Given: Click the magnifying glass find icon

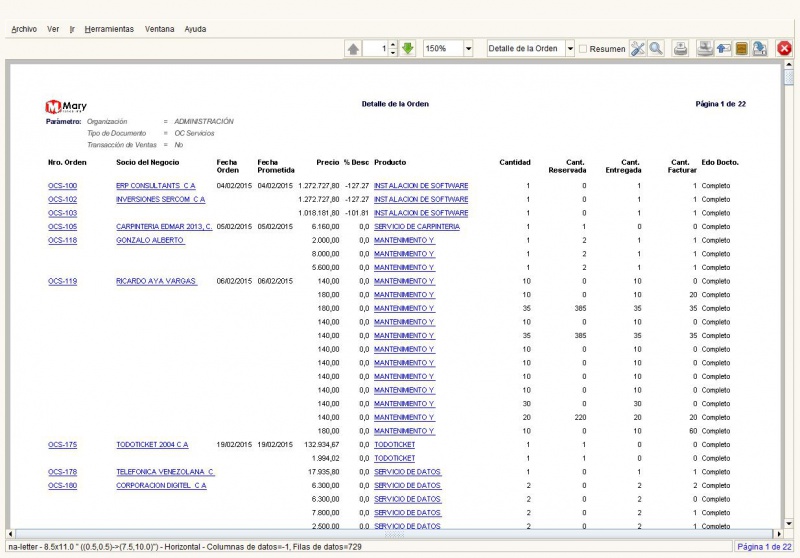Looking at the screenshot, I should coord(656,49).
